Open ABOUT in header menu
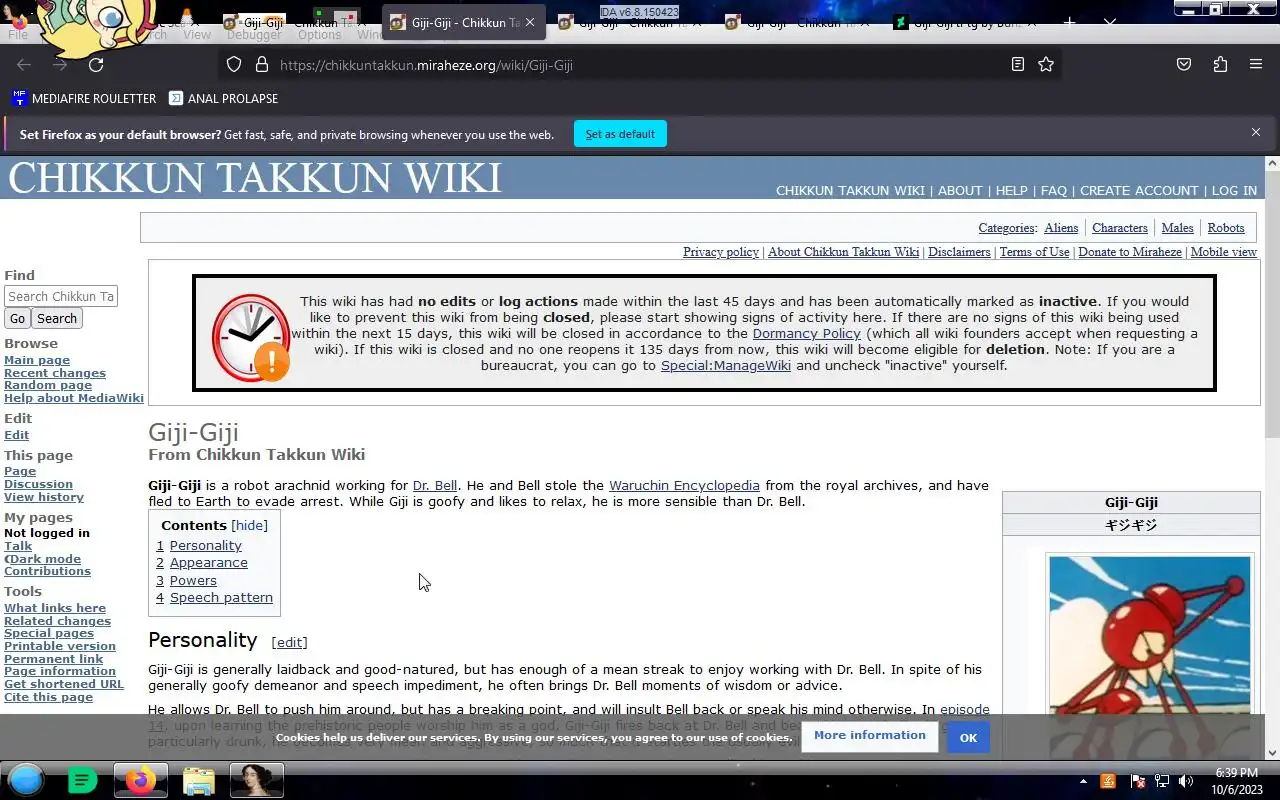 coord(960,190)
